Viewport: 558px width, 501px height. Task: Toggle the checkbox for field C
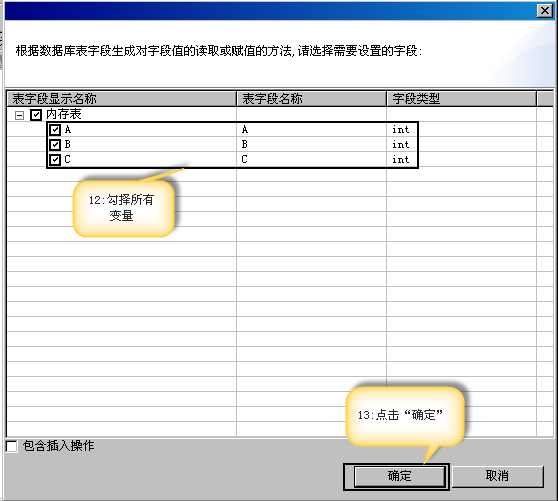(55, 159)
